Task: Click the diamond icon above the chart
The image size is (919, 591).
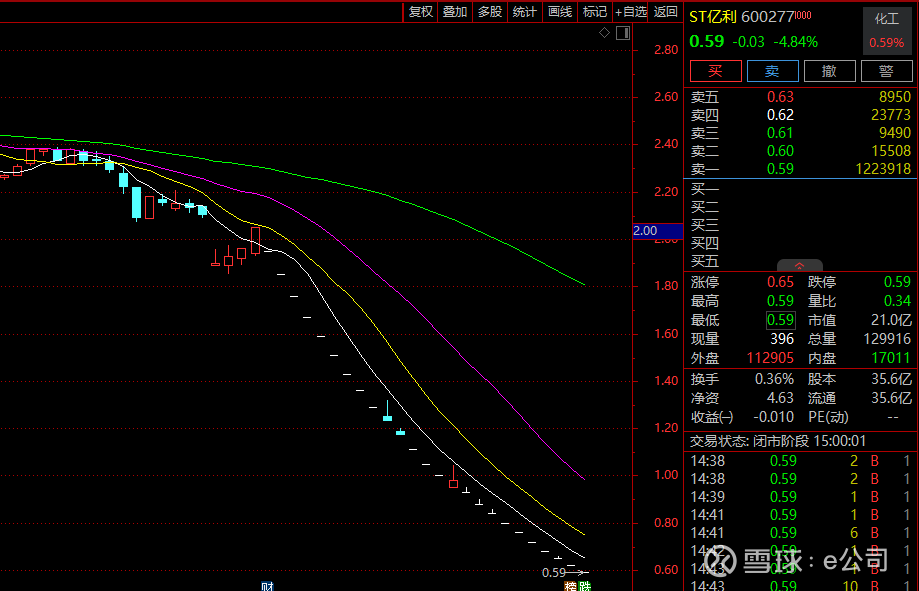Action: tap(604, 33)
